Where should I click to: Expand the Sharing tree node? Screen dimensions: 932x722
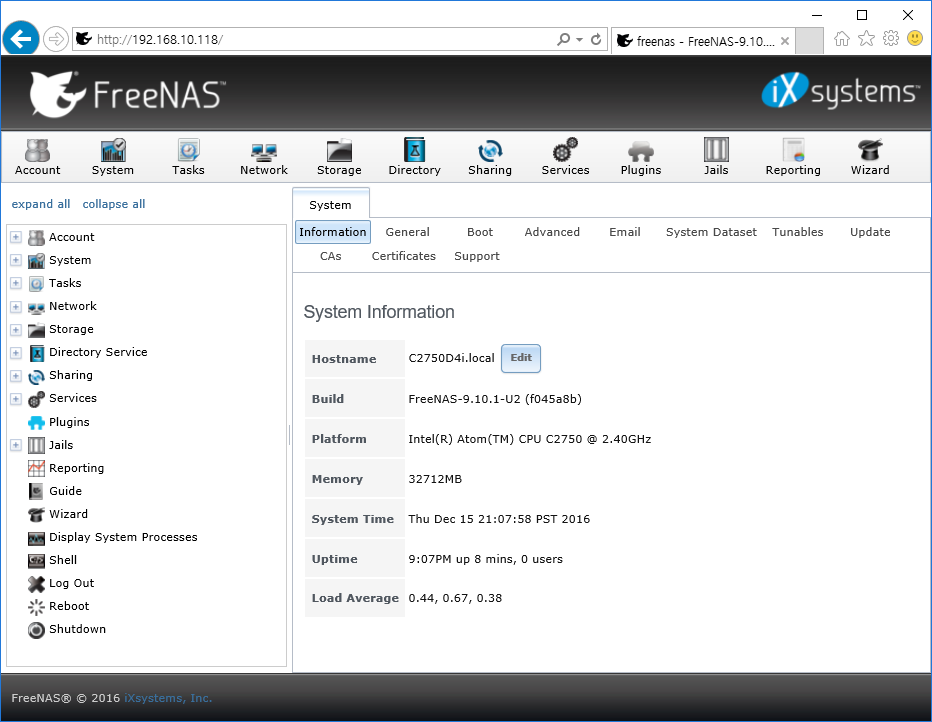coord(16,376)
